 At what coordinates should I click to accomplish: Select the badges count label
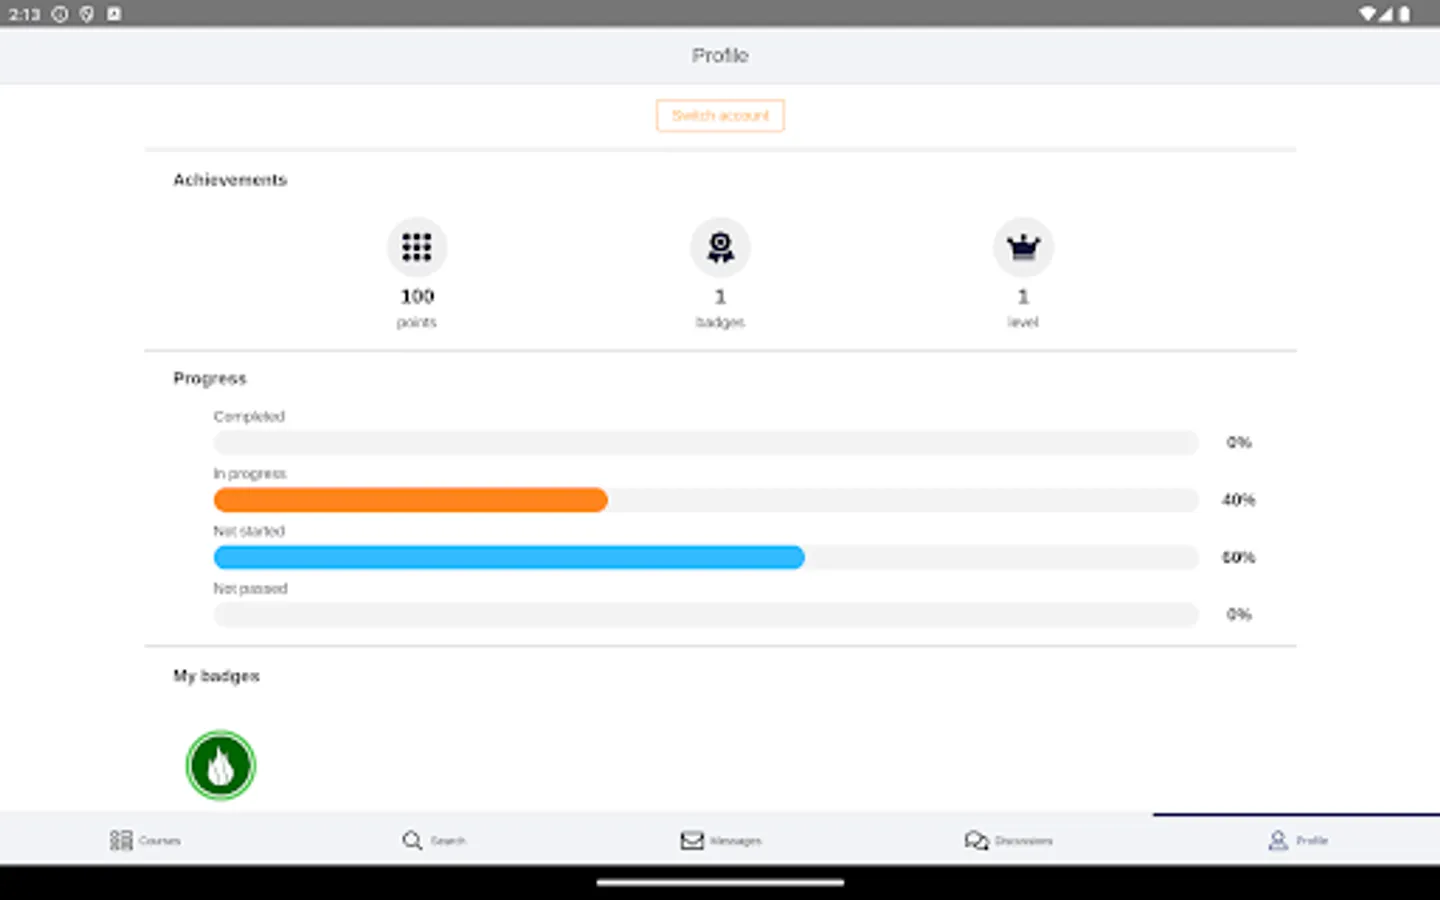pyautogui.click(x=720, y=322)
